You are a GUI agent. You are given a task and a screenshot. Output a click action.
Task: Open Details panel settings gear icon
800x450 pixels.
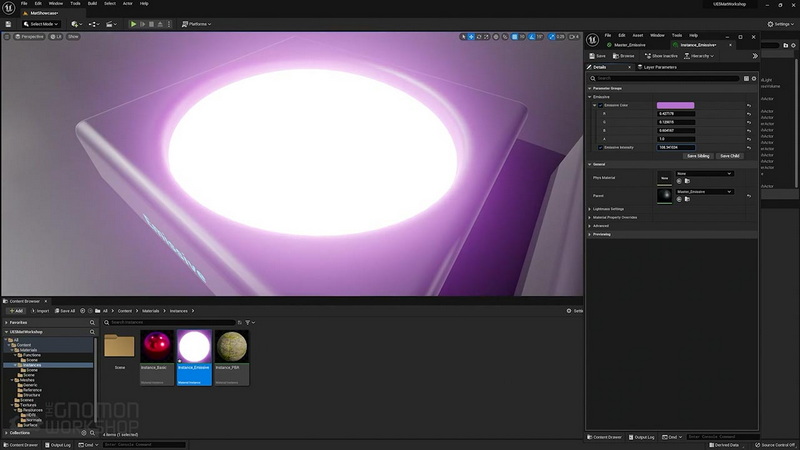[754, 79]
